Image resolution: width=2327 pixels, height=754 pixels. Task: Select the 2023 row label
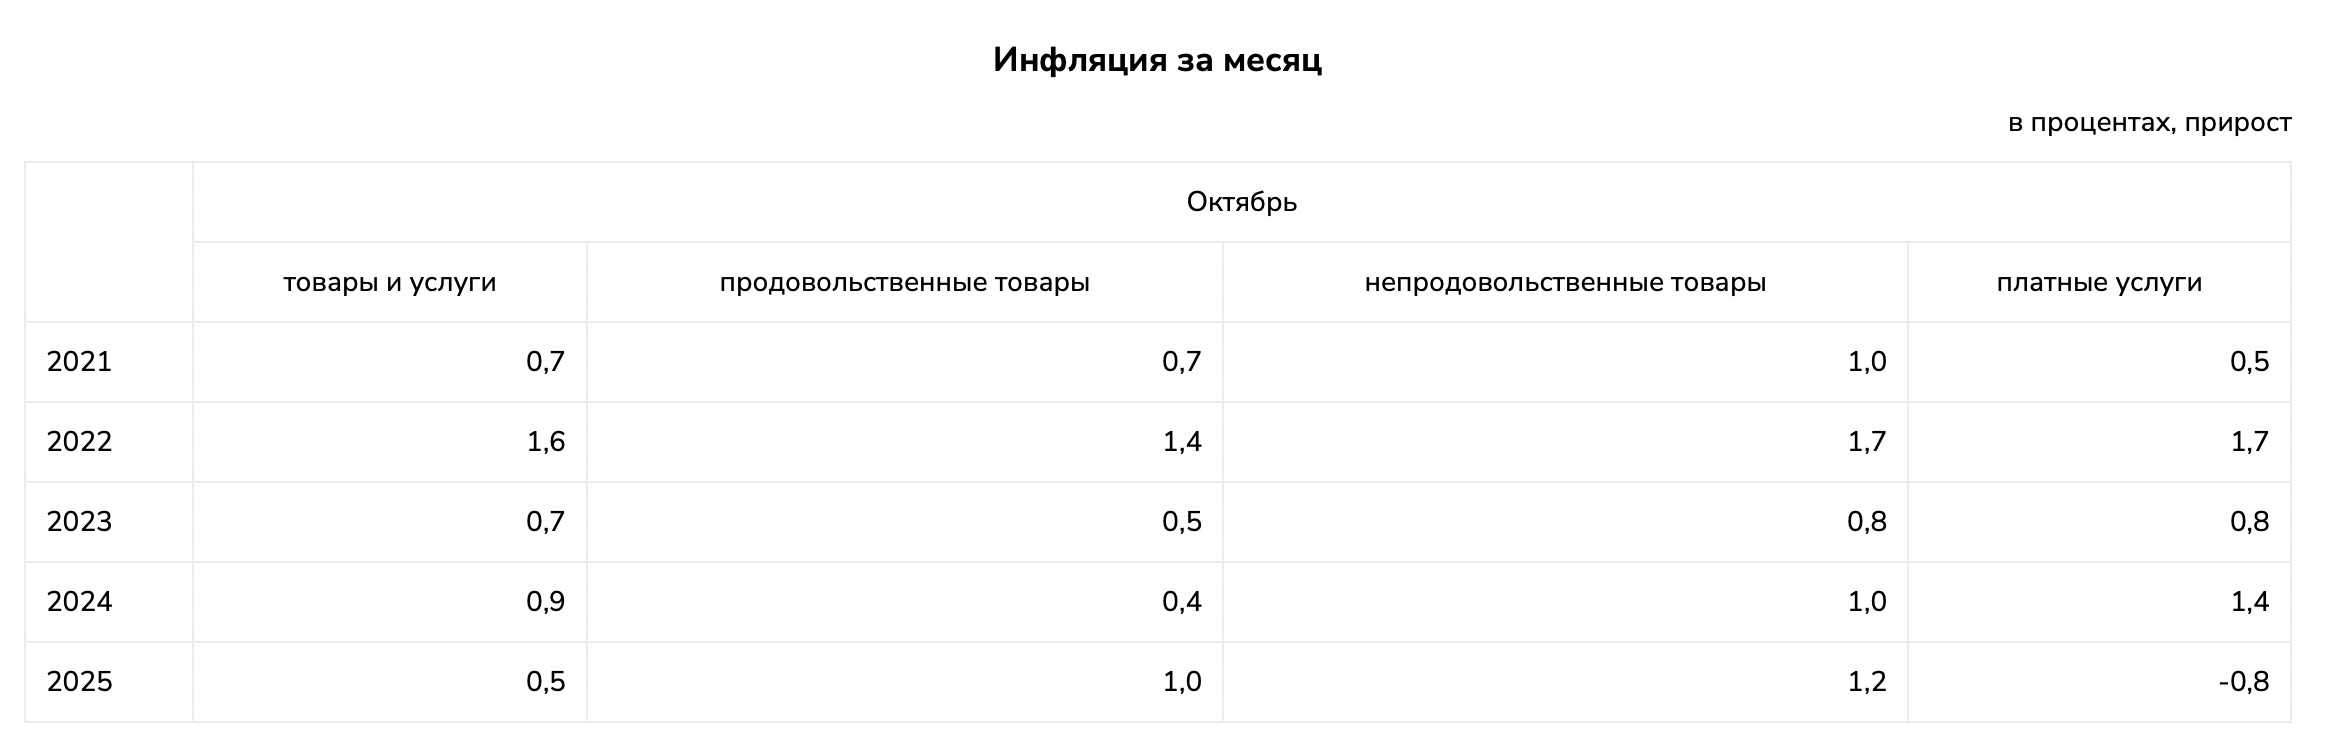point(79,522)
